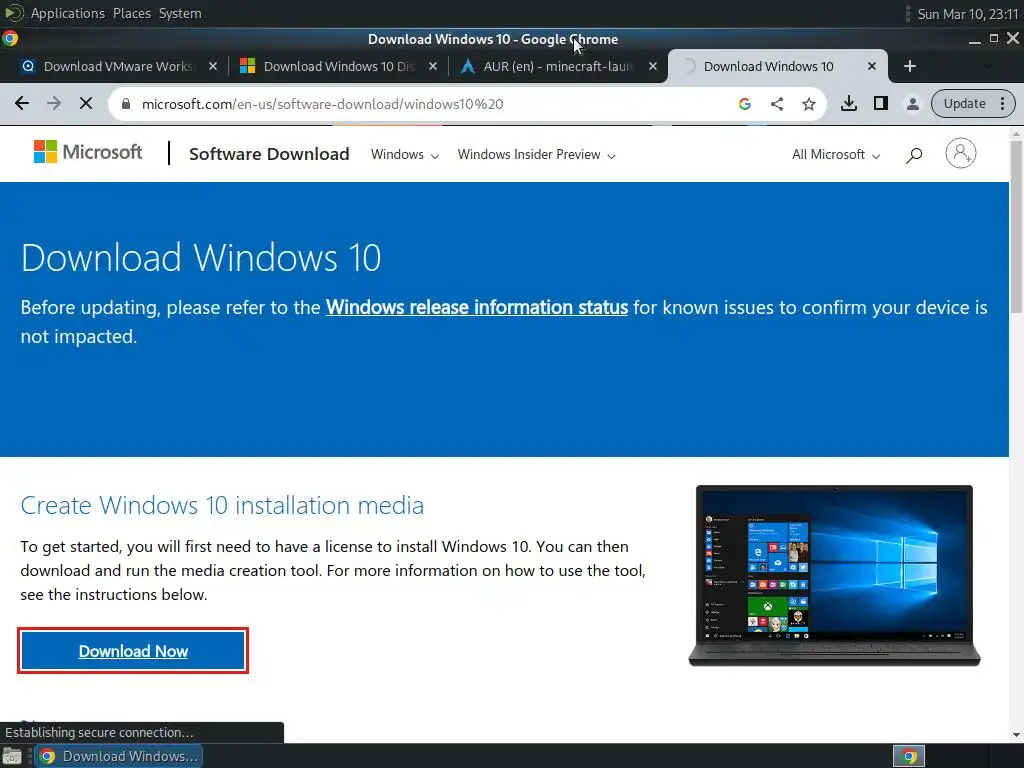Share this page icon
This screenshot has width=1024, height=768.
tap(776, 103)
